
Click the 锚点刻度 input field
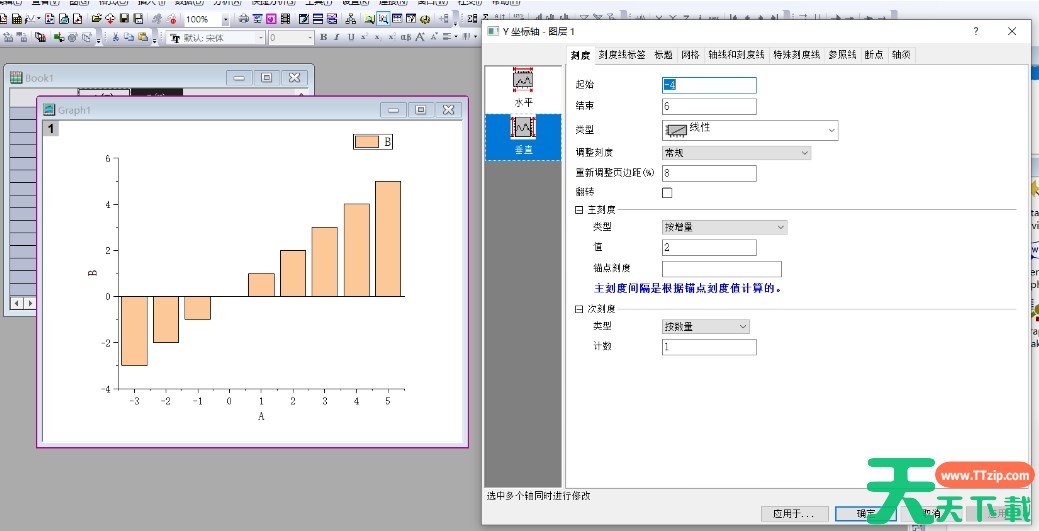pos(722,268)
